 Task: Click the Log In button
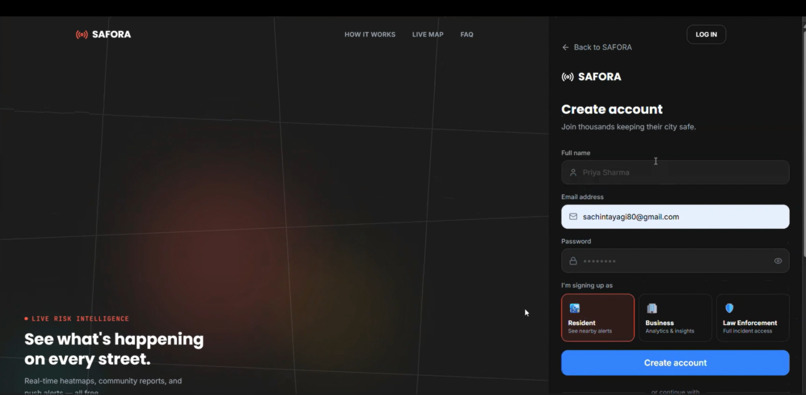(x=706, y=34)
